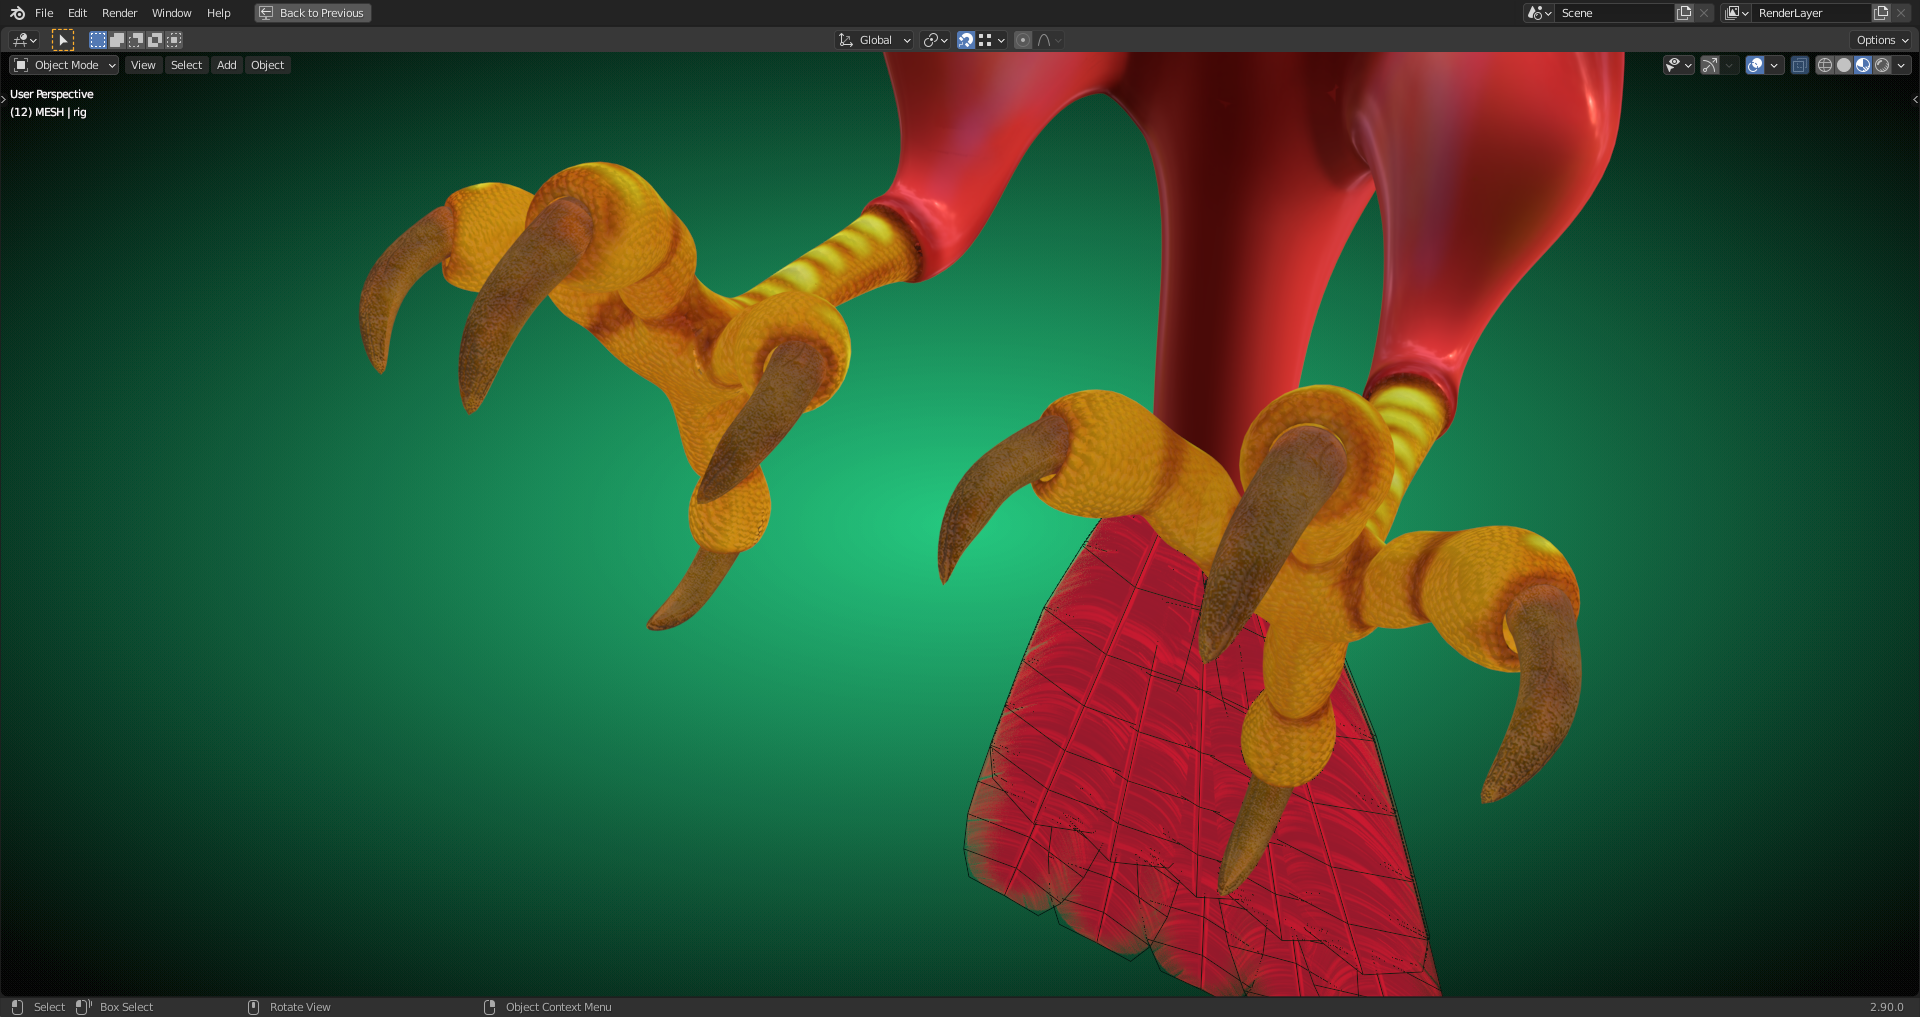This screenshot has width=1920, height=1017.
Task: Switch to Material Preview shading
Action: (1863, 65)
